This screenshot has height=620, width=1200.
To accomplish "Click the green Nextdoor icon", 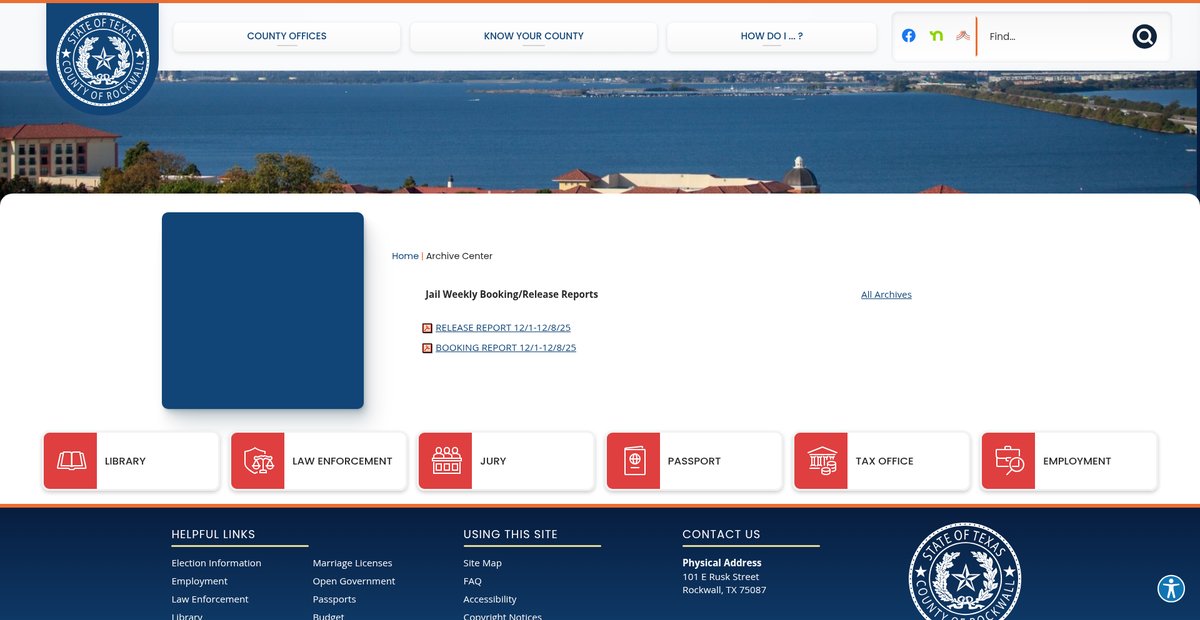I will pyautogui.click(x=936, y=36).
